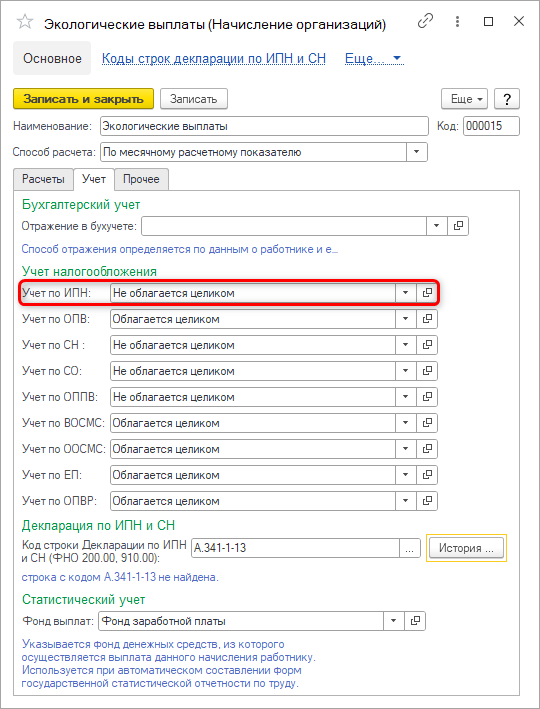Switch to the Расчеты tab
Image resolution: width=540 pixels, height=709 pixels.
[x=43, y=179]
